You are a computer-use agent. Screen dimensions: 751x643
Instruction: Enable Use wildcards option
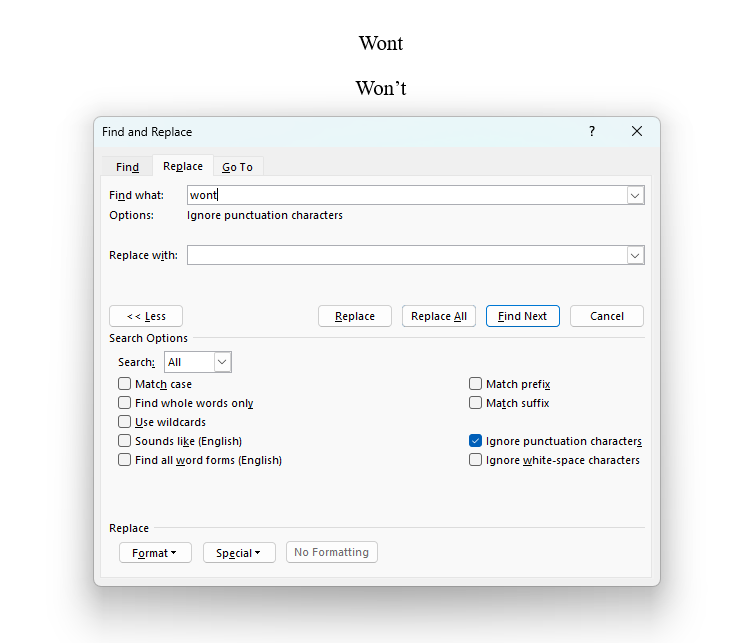coord(125,422)
